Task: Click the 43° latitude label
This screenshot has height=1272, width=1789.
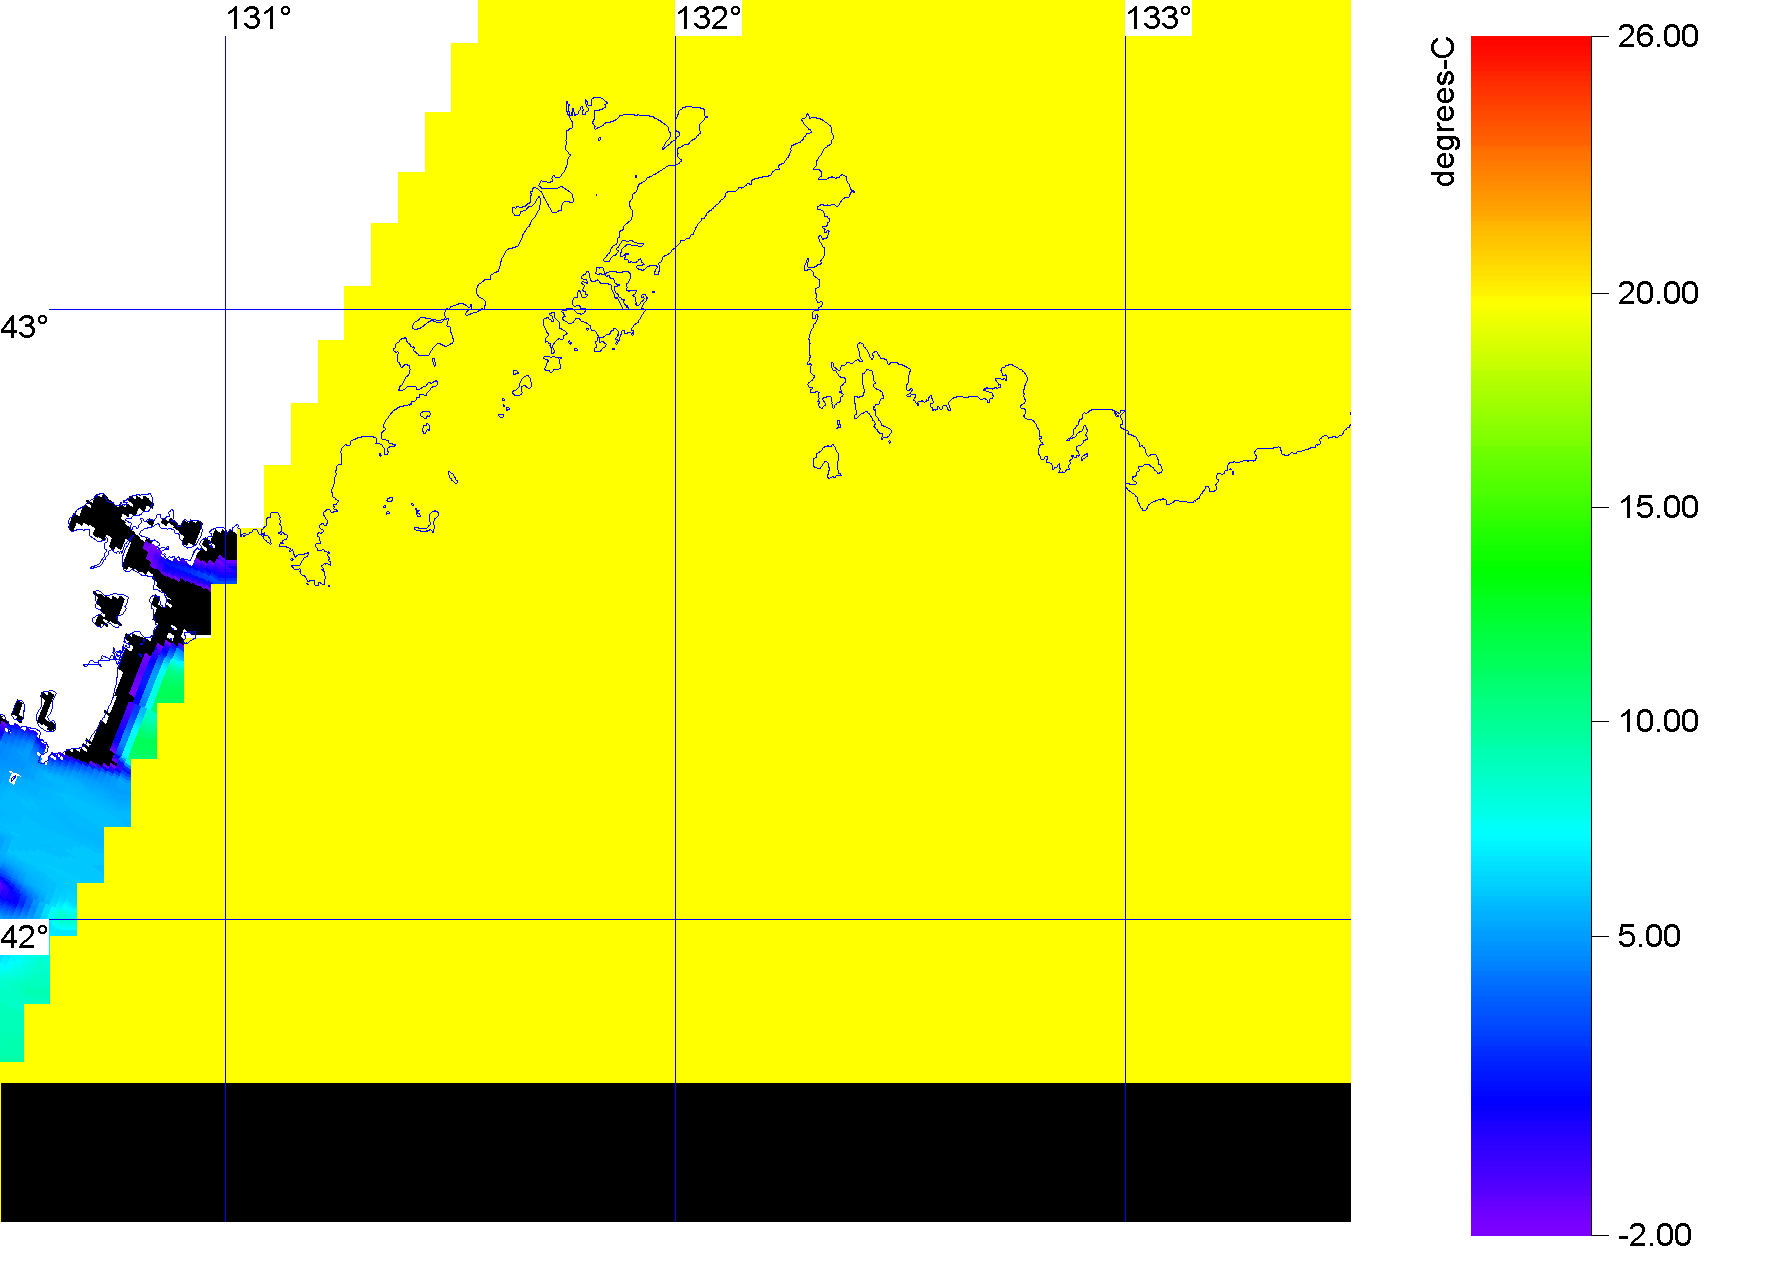Action: [24, 327]
